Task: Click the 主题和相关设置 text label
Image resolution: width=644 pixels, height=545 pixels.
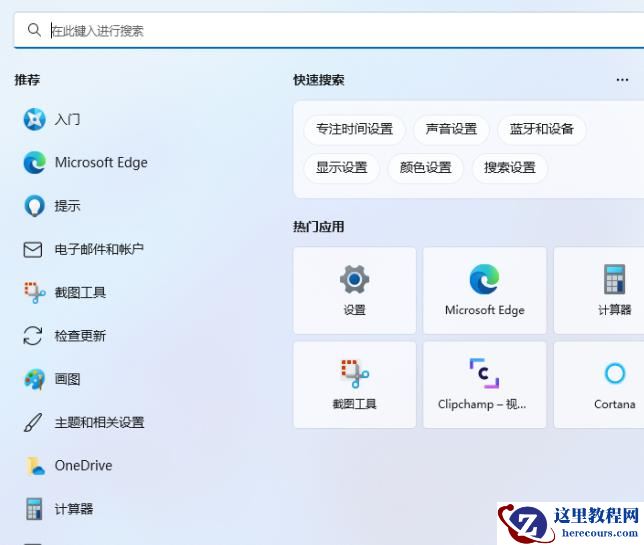Action: click(x=99, y=423)
